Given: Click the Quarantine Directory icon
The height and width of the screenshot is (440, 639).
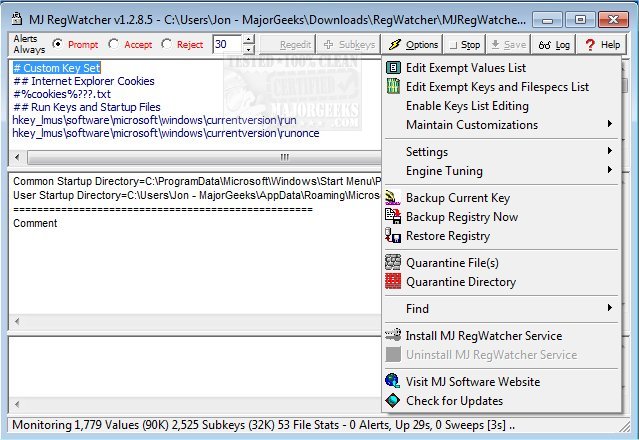Looking at the screenshot, I should pyautogui.click(x=393, y=282).
